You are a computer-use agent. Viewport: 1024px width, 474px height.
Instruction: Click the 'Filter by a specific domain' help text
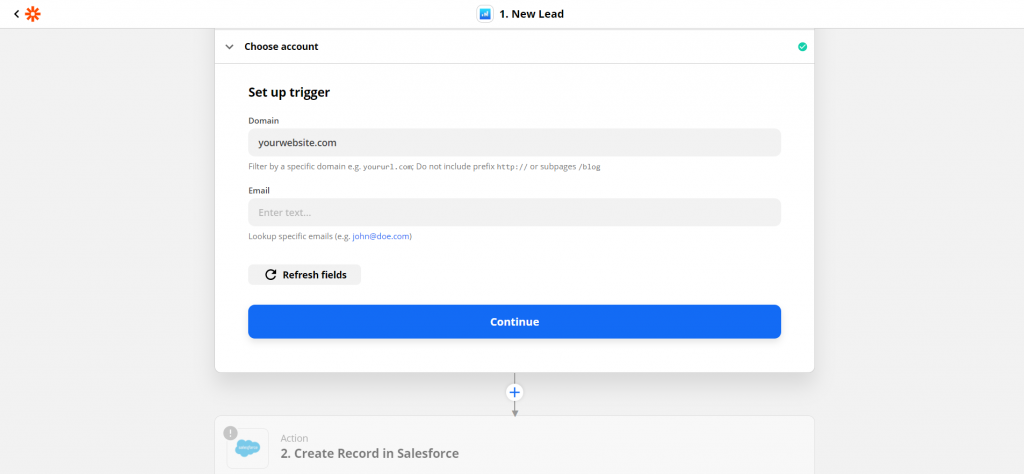pos(424,166)
